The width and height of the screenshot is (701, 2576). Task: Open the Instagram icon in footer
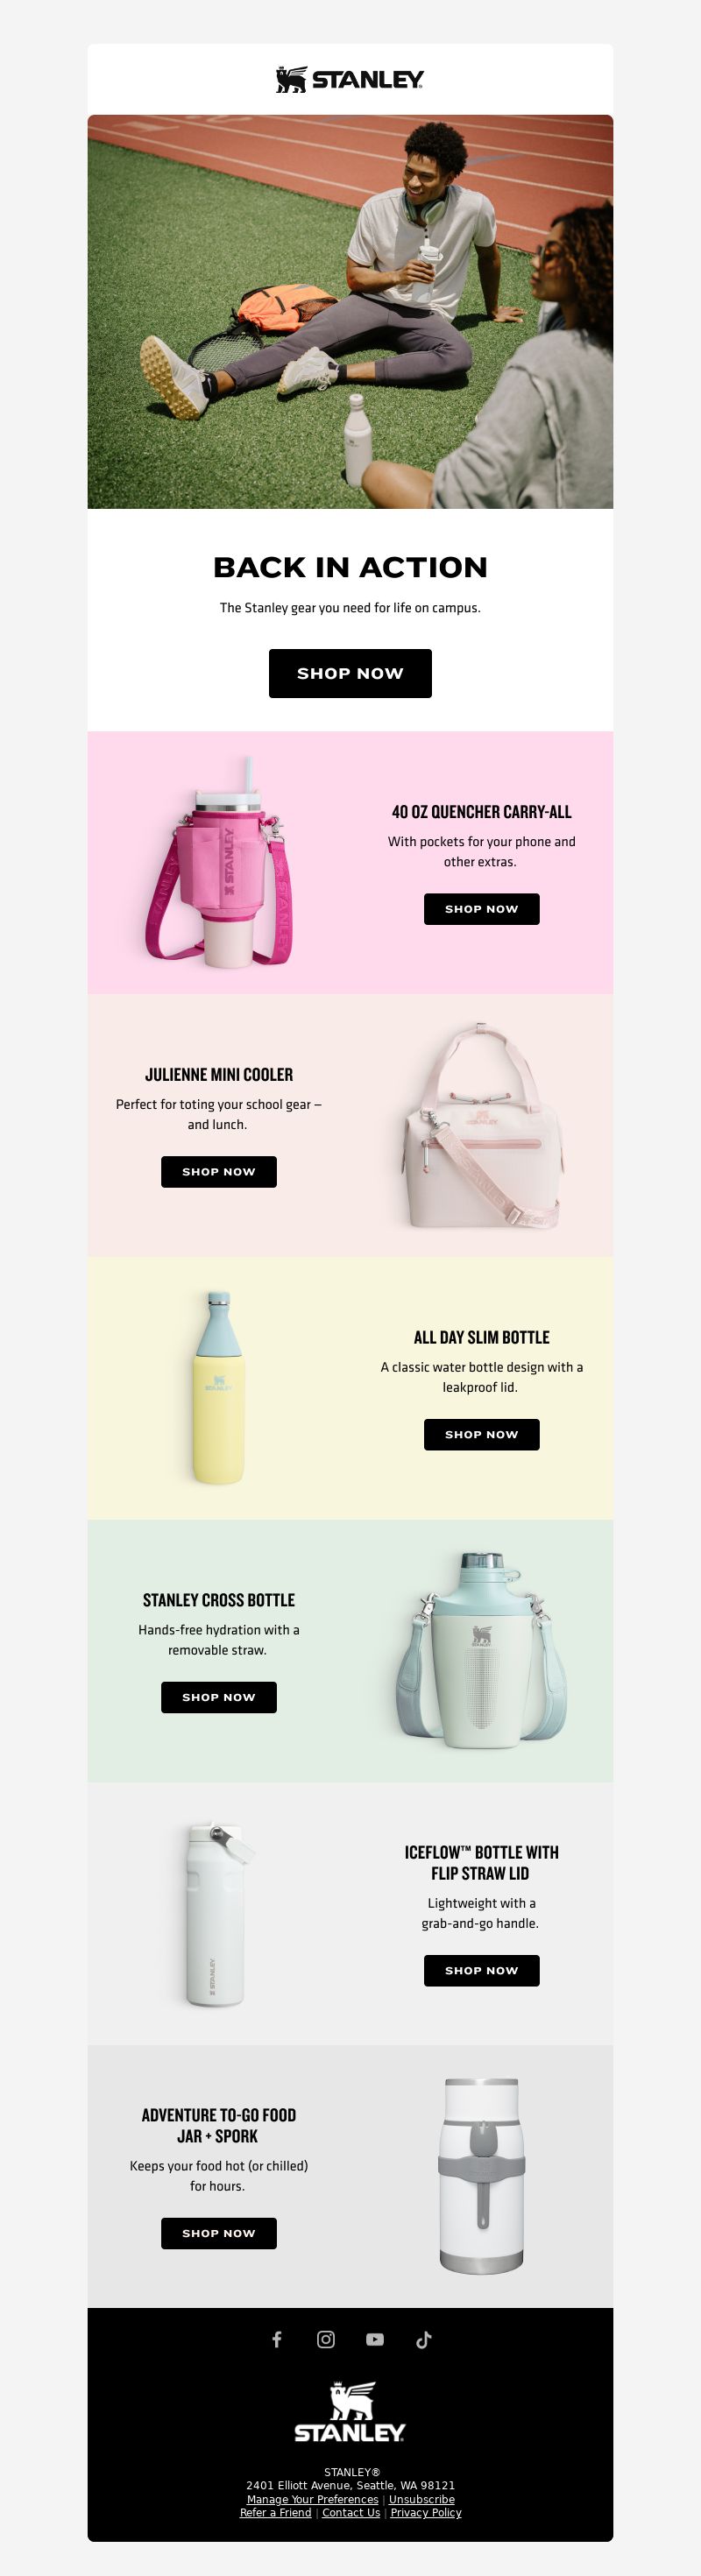tap(326, 2339)
